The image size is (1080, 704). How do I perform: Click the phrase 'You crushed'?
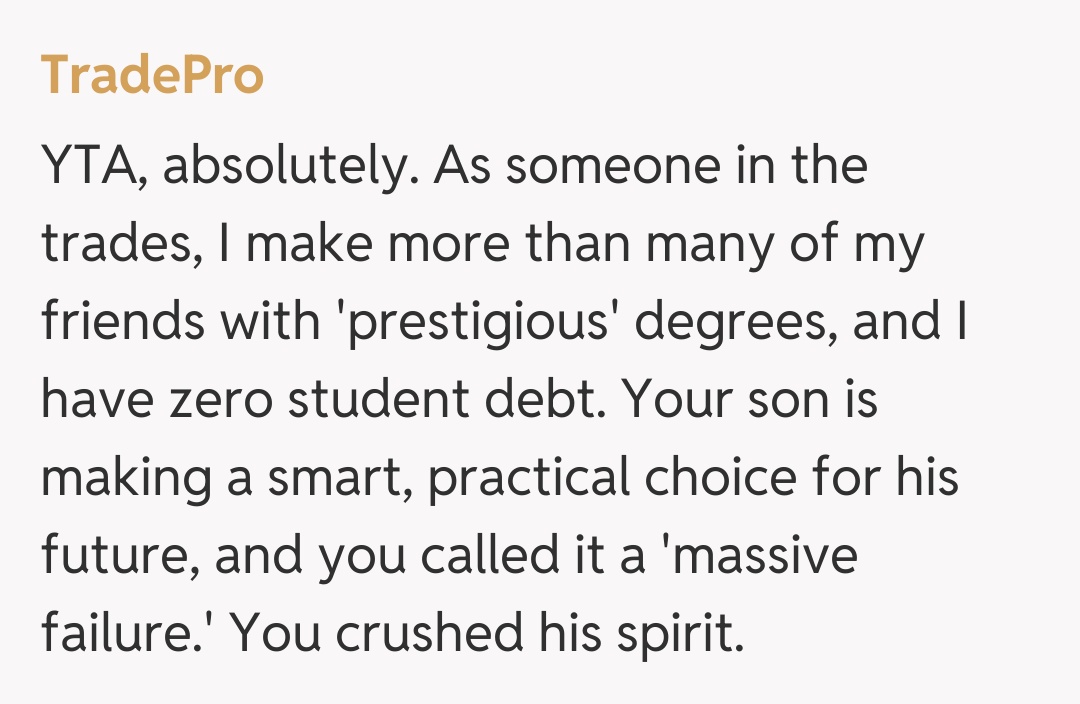[x=365, y=633]
